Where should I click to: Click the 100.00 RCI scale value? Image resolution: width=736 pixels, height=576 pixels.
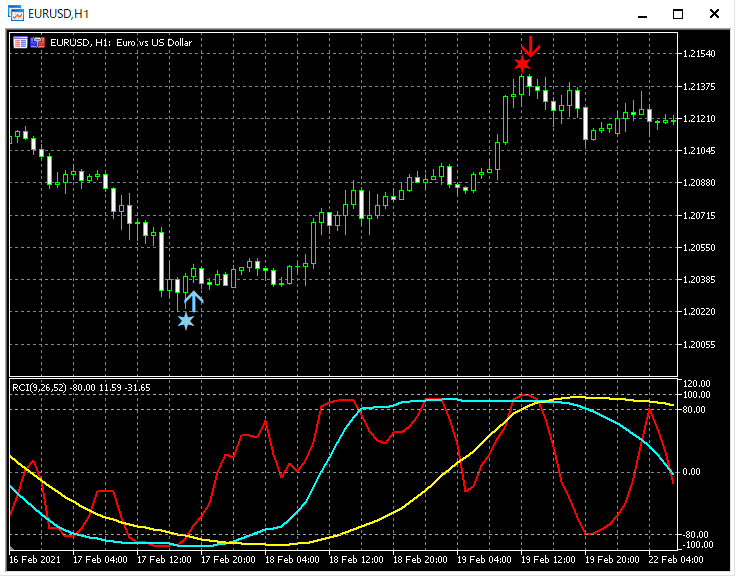tap(697, 395)
